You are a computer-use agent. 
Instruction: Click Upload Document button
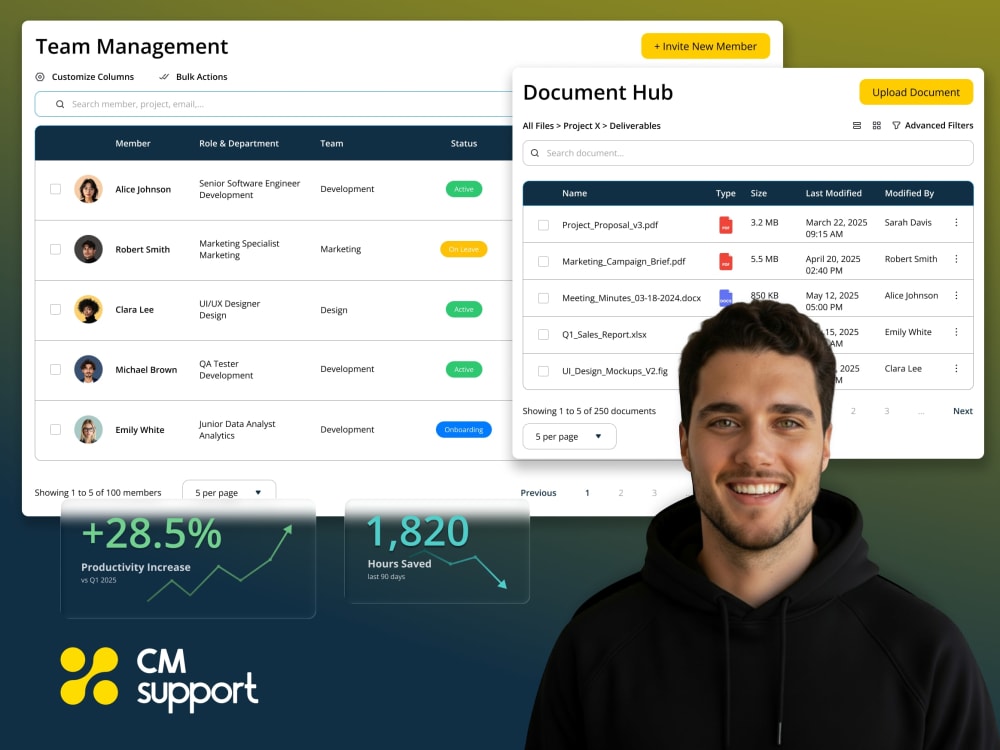pyautogui.click(x=916, y=92)
